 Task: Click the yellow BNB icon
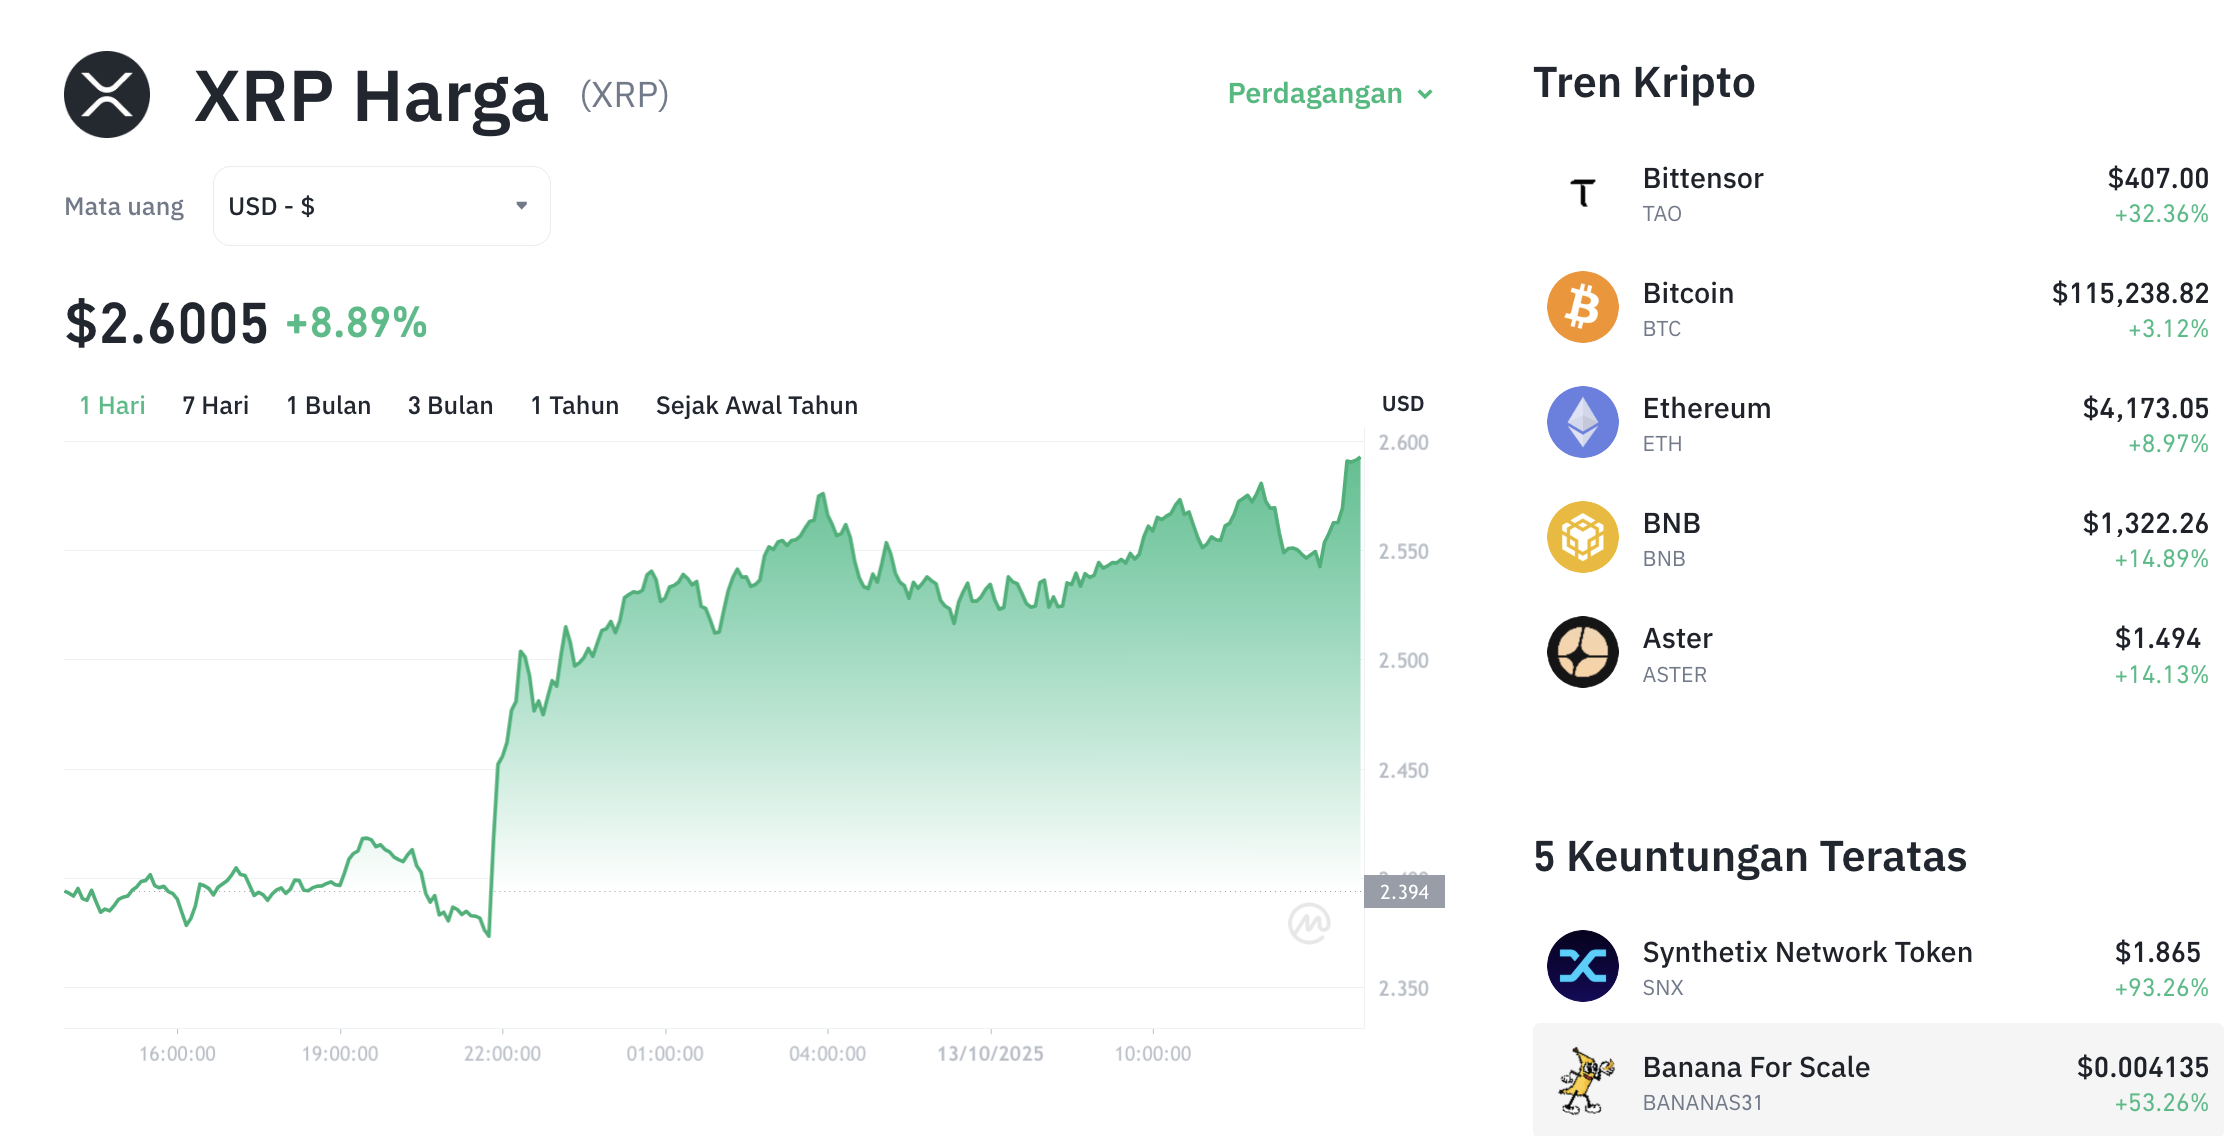tap(1582, 538)
